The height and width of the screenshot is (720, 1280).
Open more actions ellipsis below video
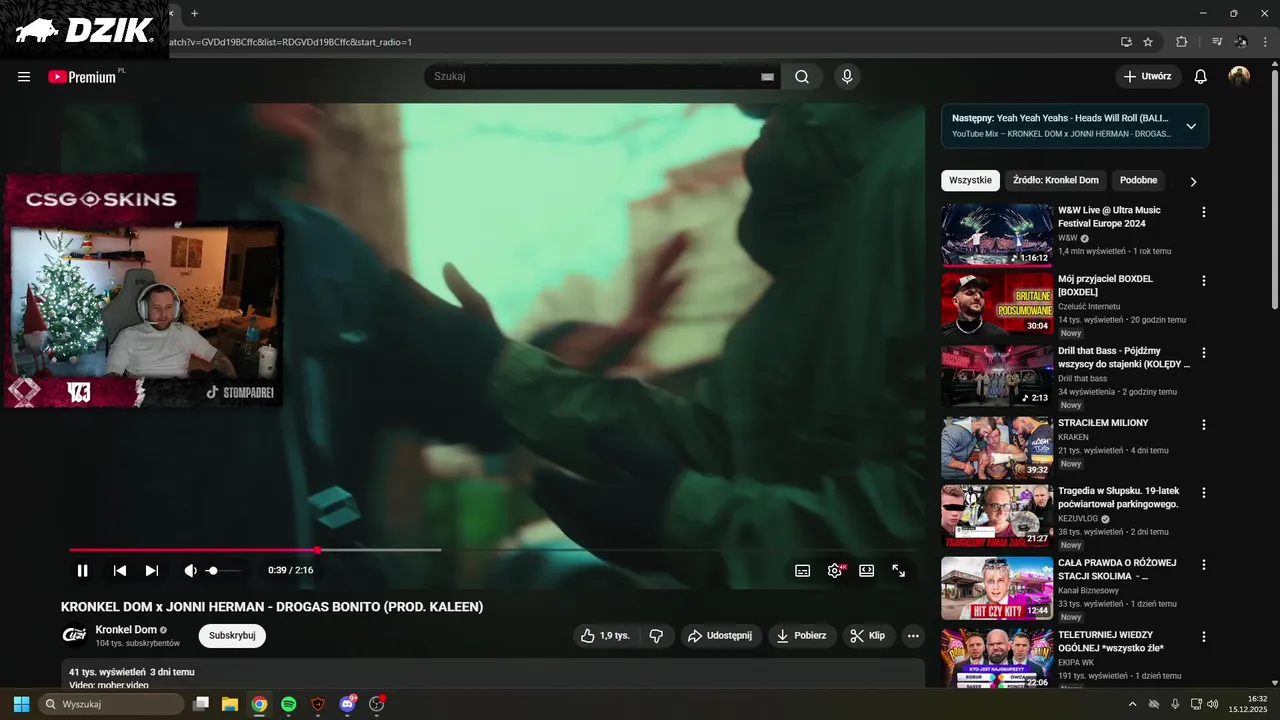coord(912,636)
